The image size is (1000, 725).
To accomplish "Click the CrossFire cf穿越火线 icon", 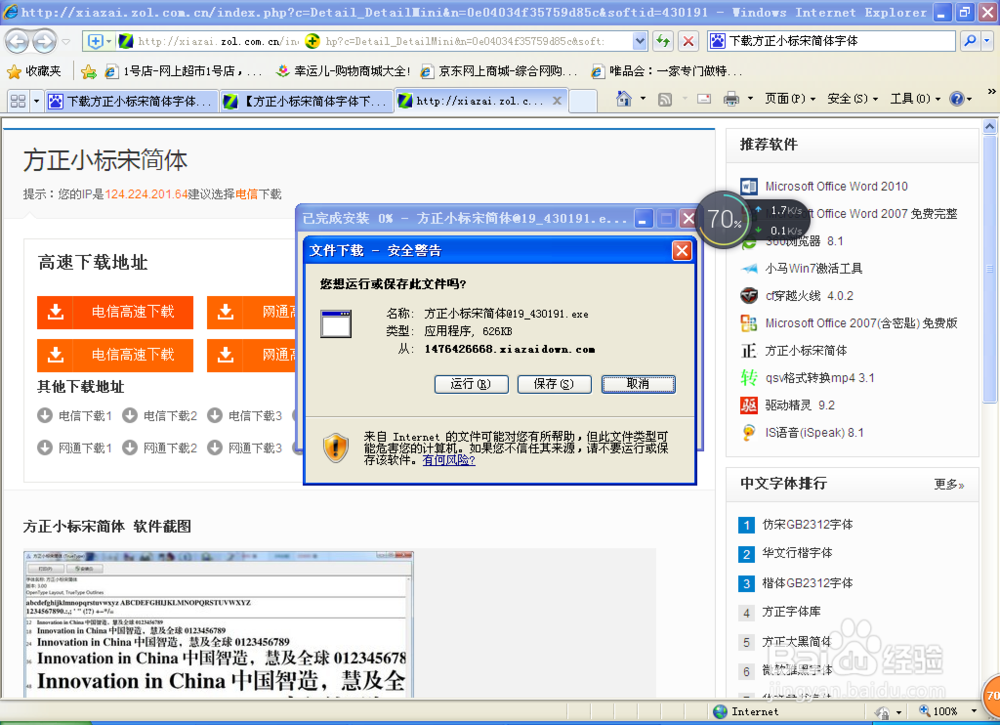I will click(749, 296).
